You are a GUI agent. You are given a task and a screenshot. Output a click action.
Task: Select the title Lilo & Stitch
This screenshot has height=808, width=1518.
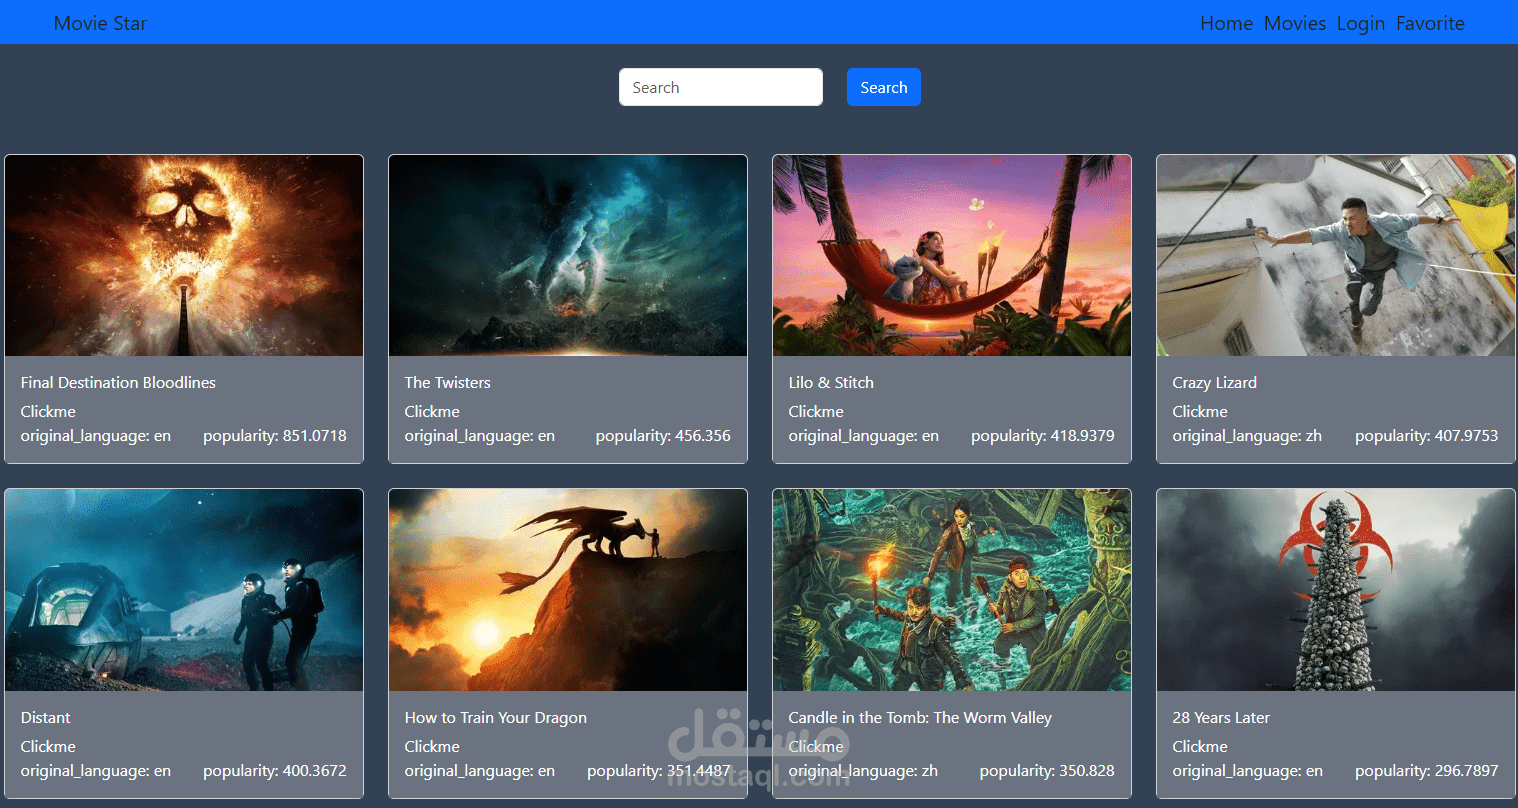point(831,382)
